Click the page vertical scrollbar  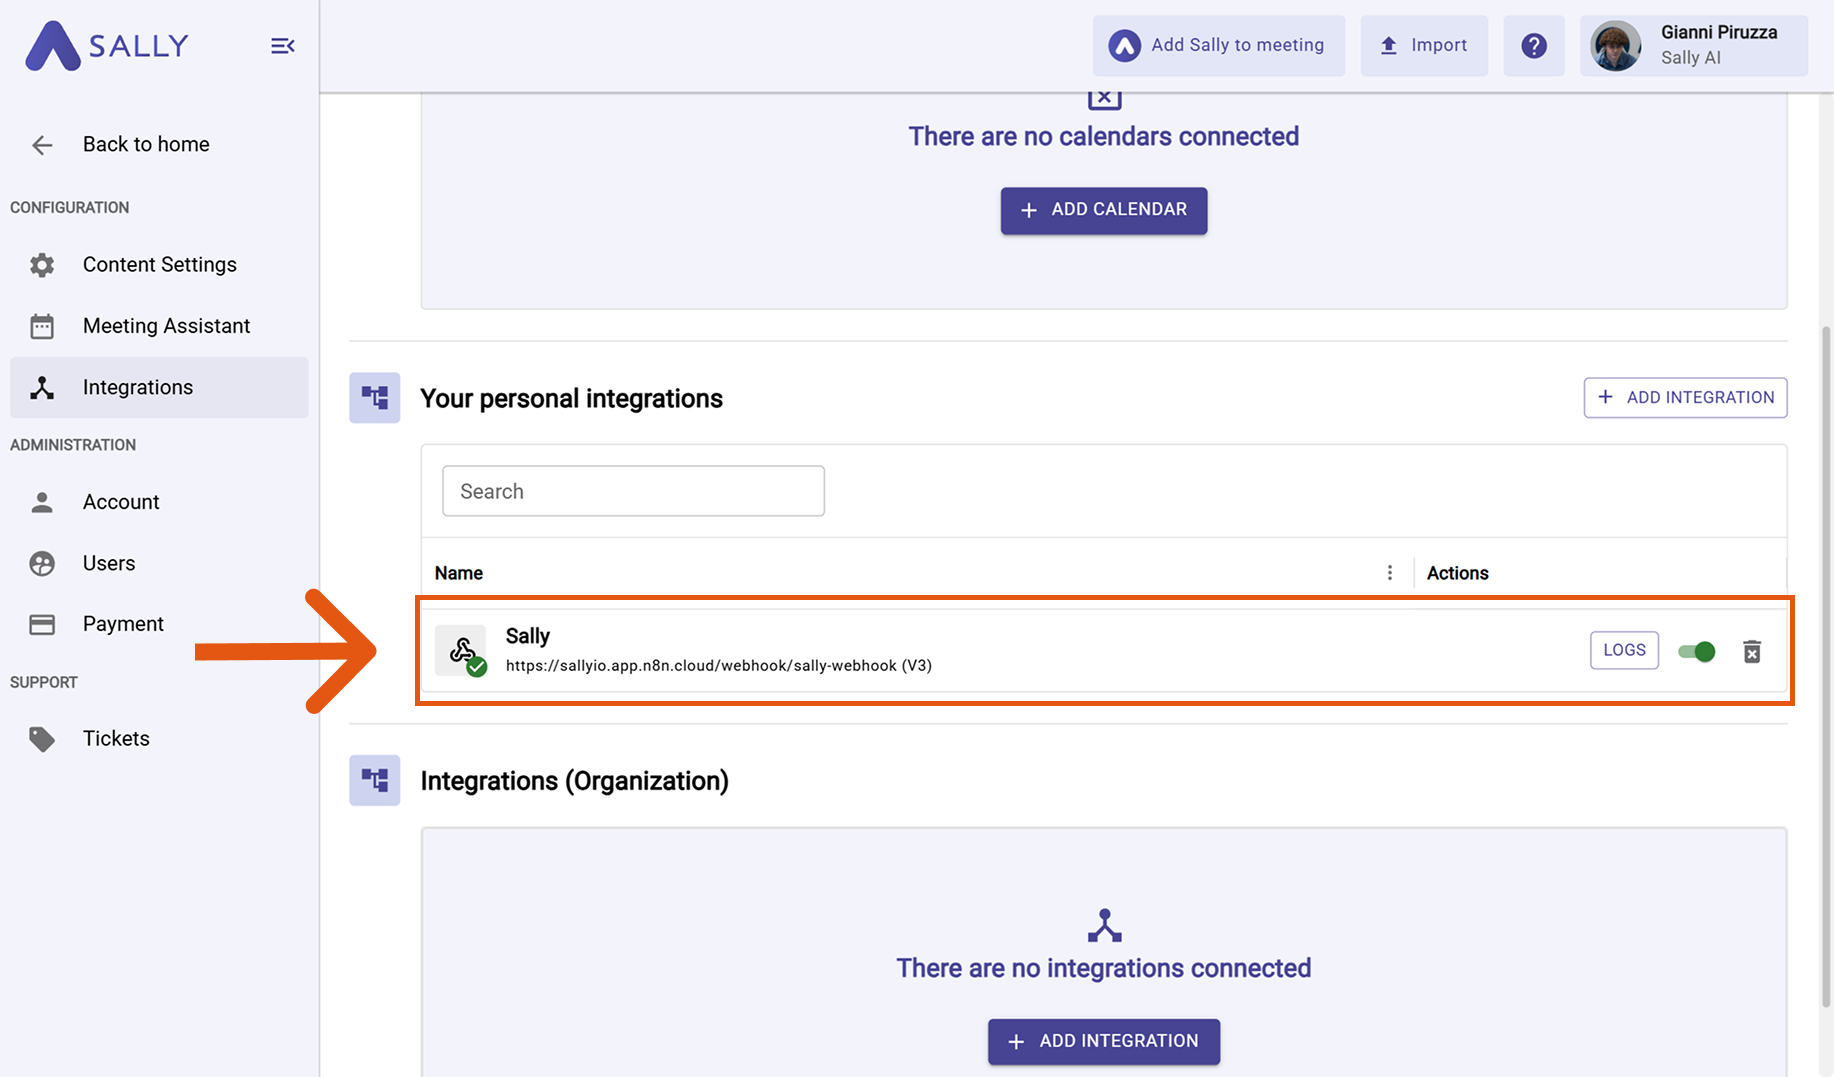1826,665
